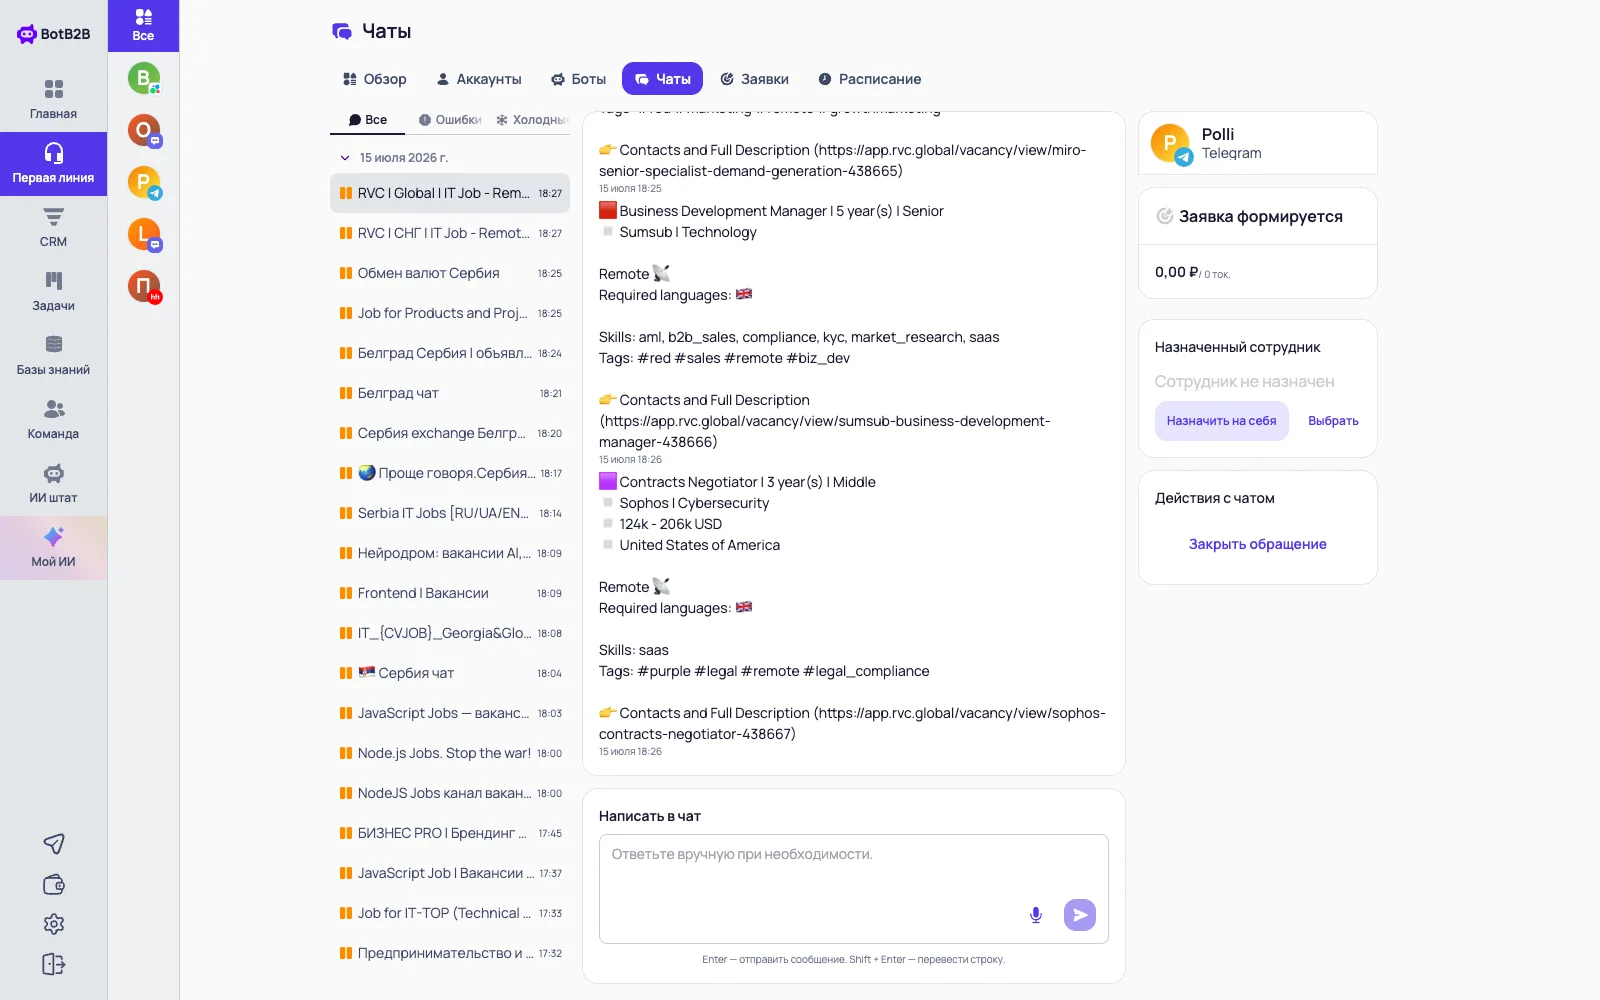This screenshot has width=1600, height=1000.
Task: Click the microphone voice input icon
Action: (x=1036, y=915)
